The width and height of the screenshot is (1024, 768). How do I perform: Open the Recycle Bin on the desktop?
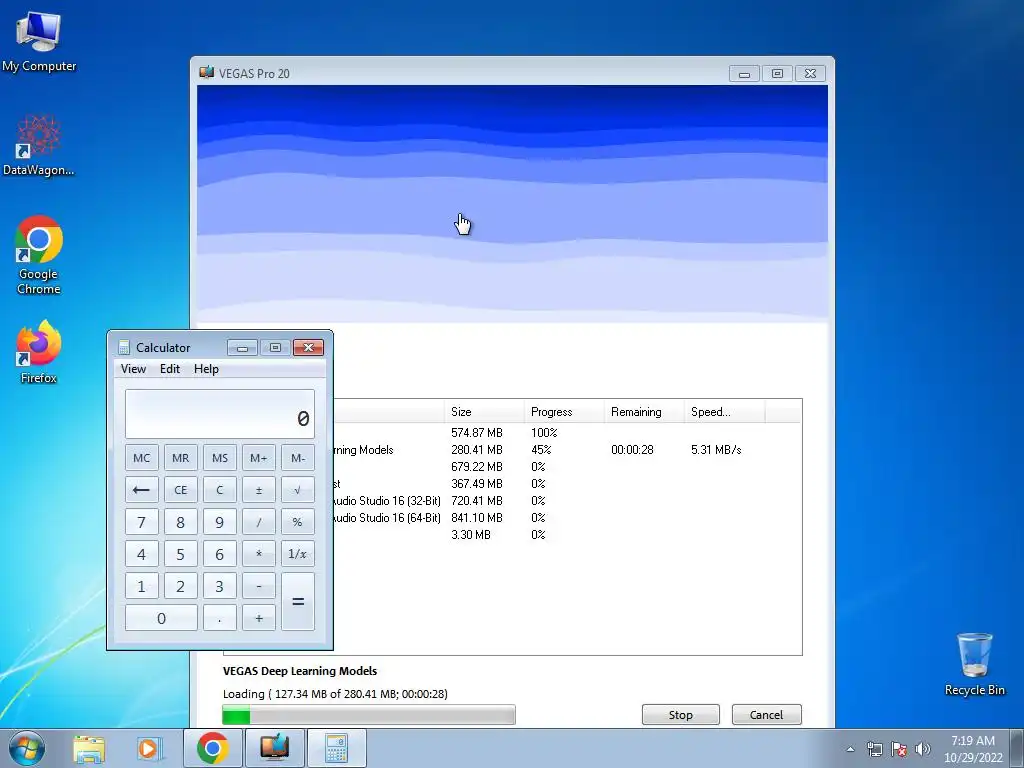[974, 664]
